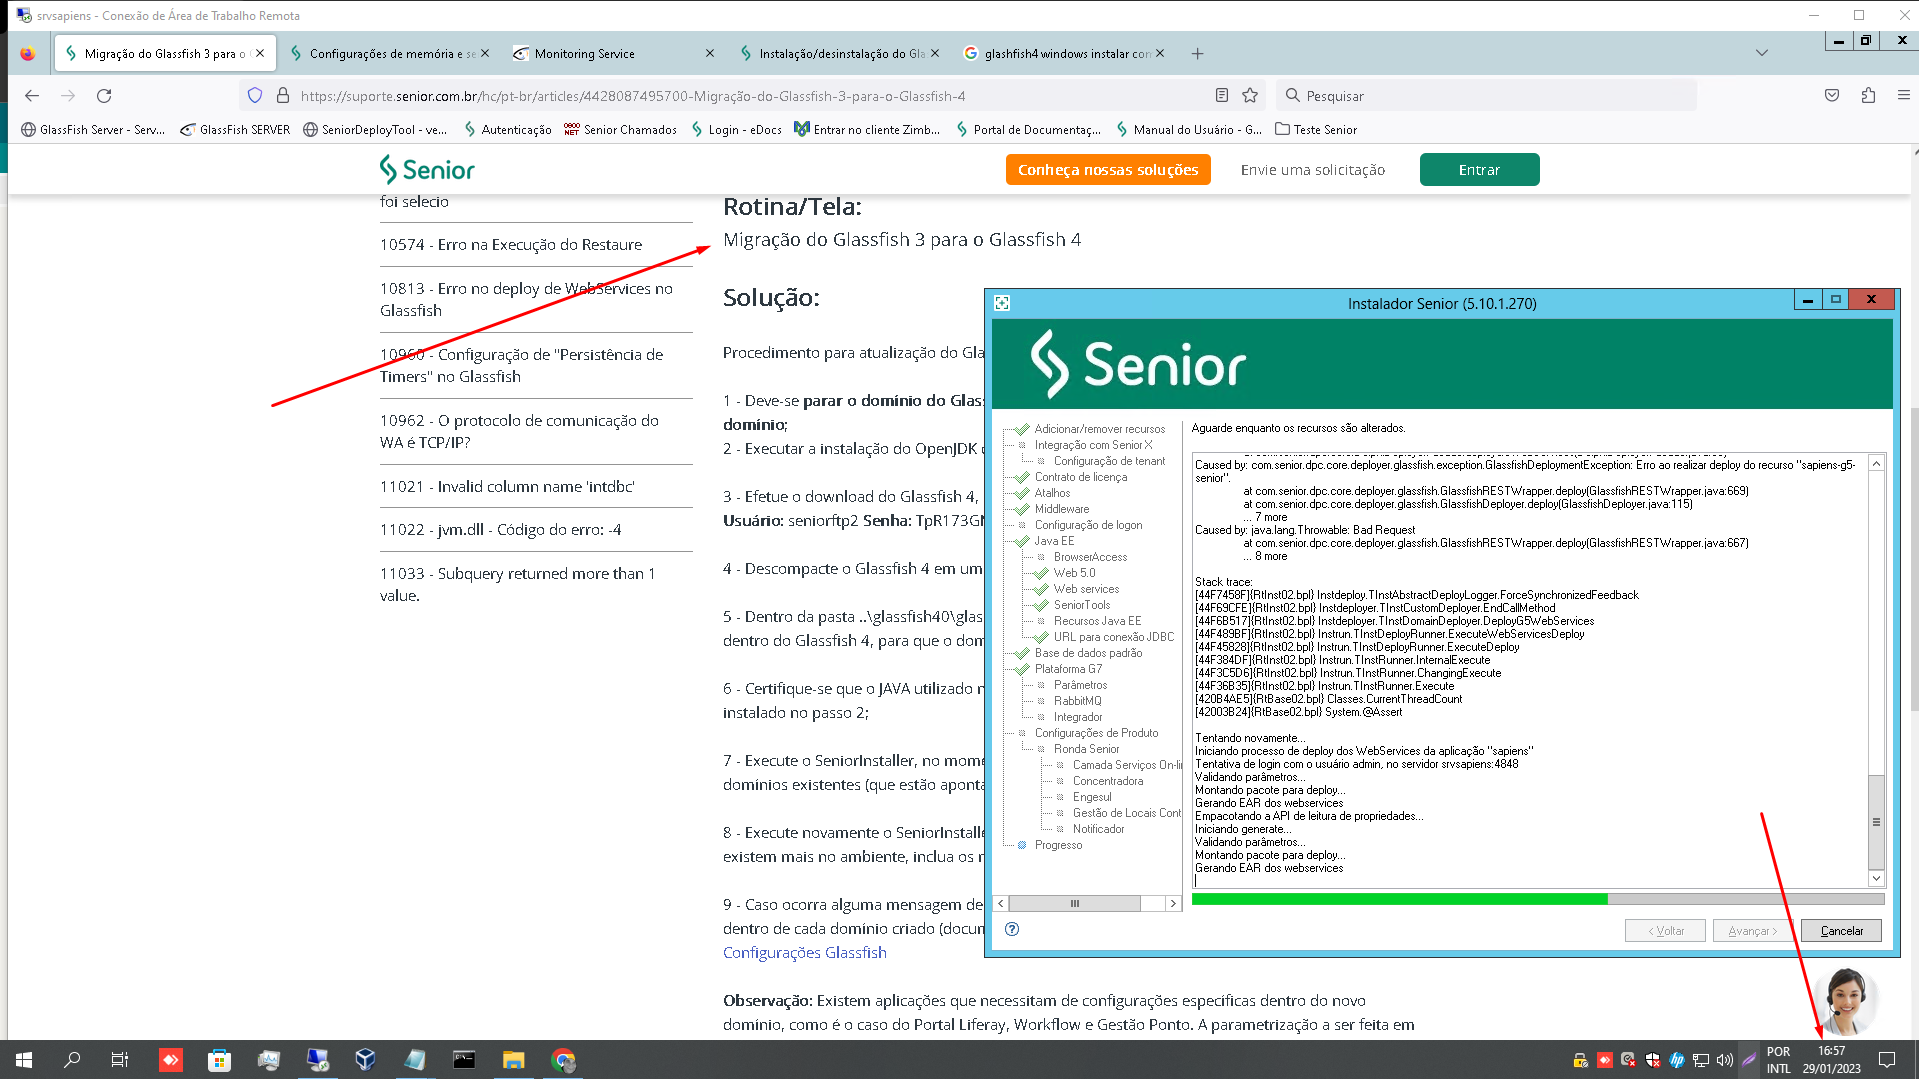Screen dimensions: 1919x1079
Task: Select Plataforma G7 tree node
Action: [1068, 669]
